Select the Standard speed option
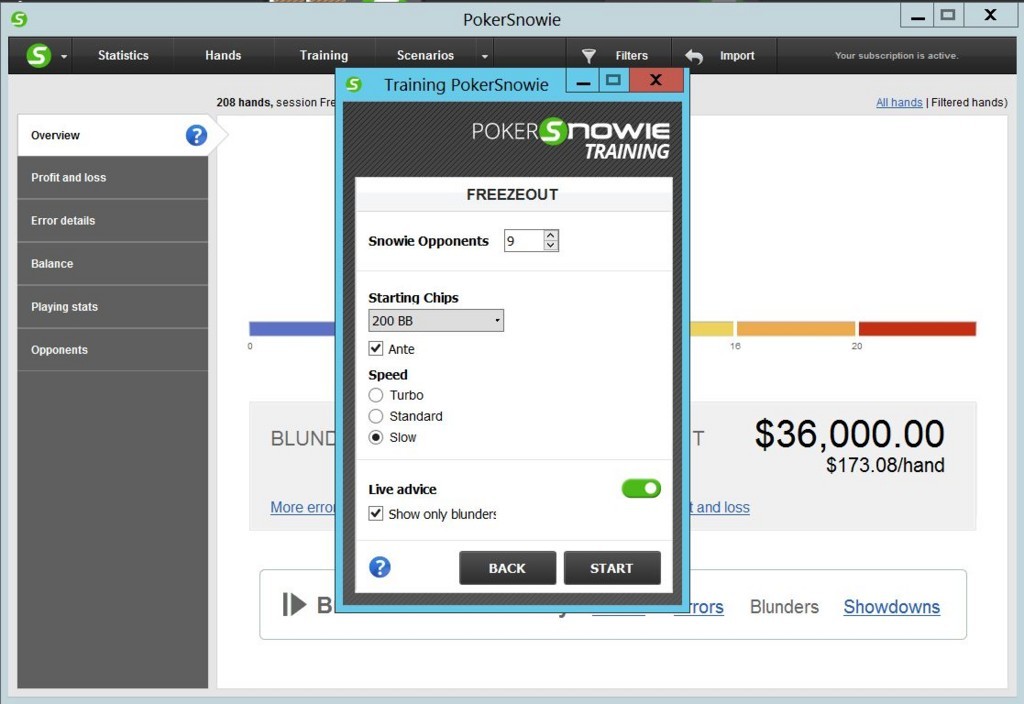The height and width of the screenshot is (704, 1024). pyautogui.click(x=376, y=416)
